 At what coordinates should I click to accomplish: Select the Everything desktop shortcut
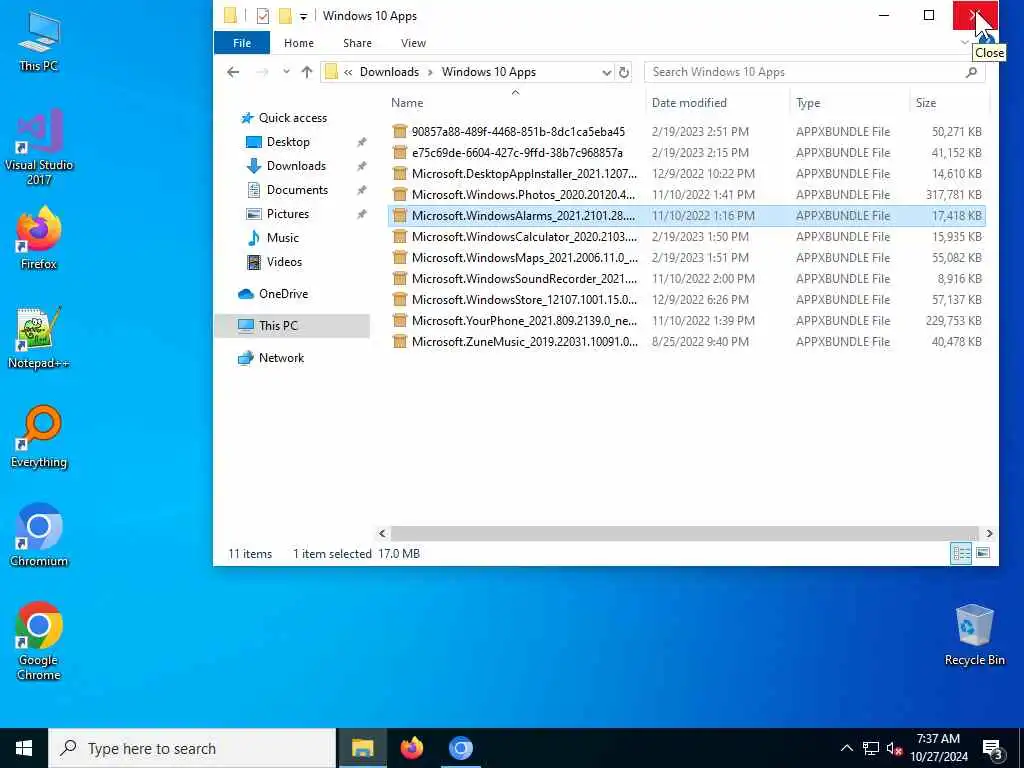(x=39, y=438)
